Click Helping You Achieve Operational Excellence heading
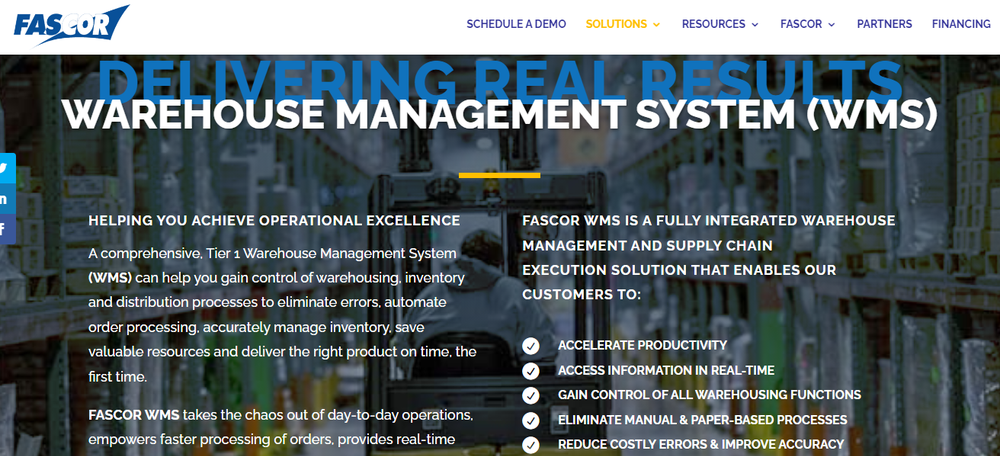Screen dimensions: 1000x456 (274, 221)
